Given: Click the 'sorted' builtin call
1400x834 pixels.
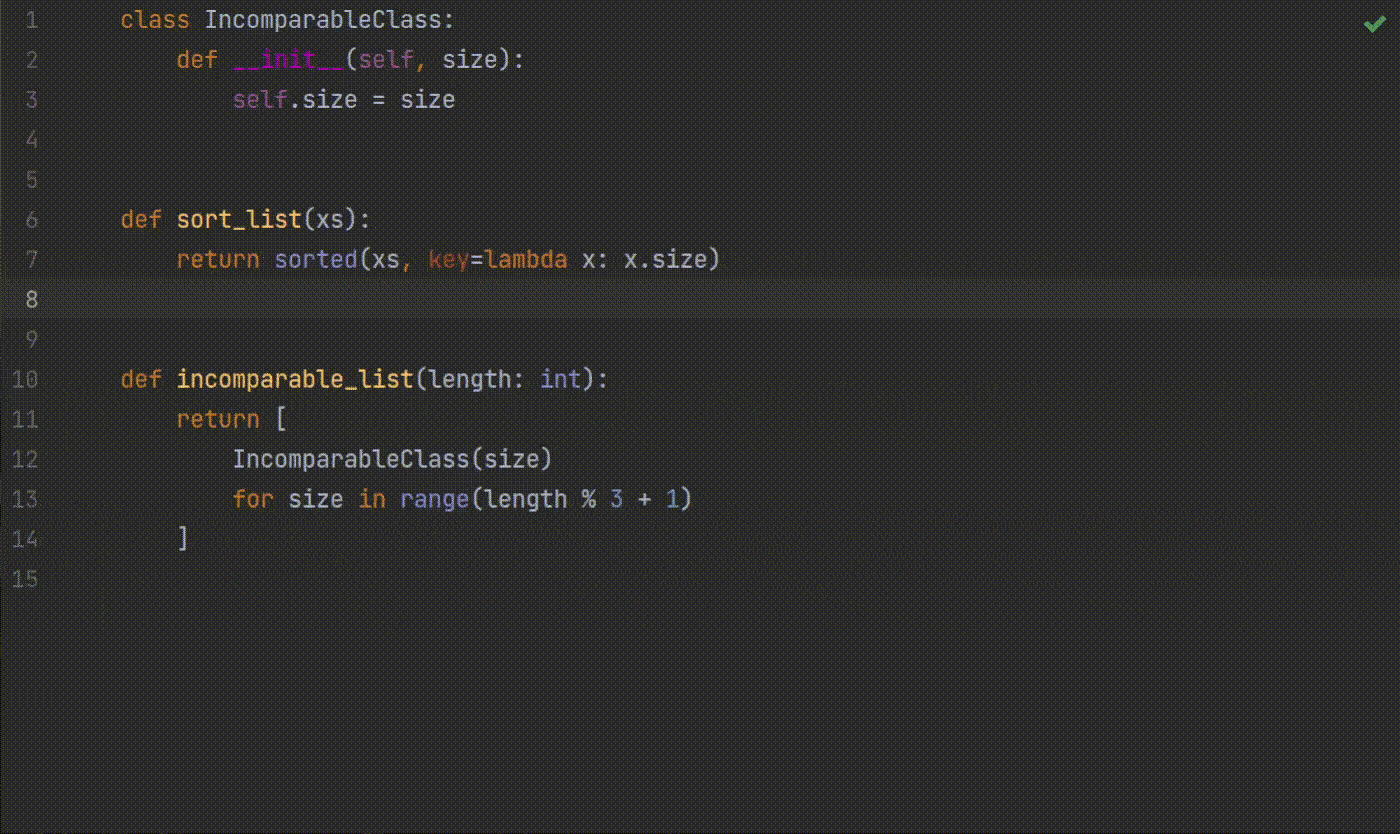Looking at the screenshot, I should [x=316, y=260].
